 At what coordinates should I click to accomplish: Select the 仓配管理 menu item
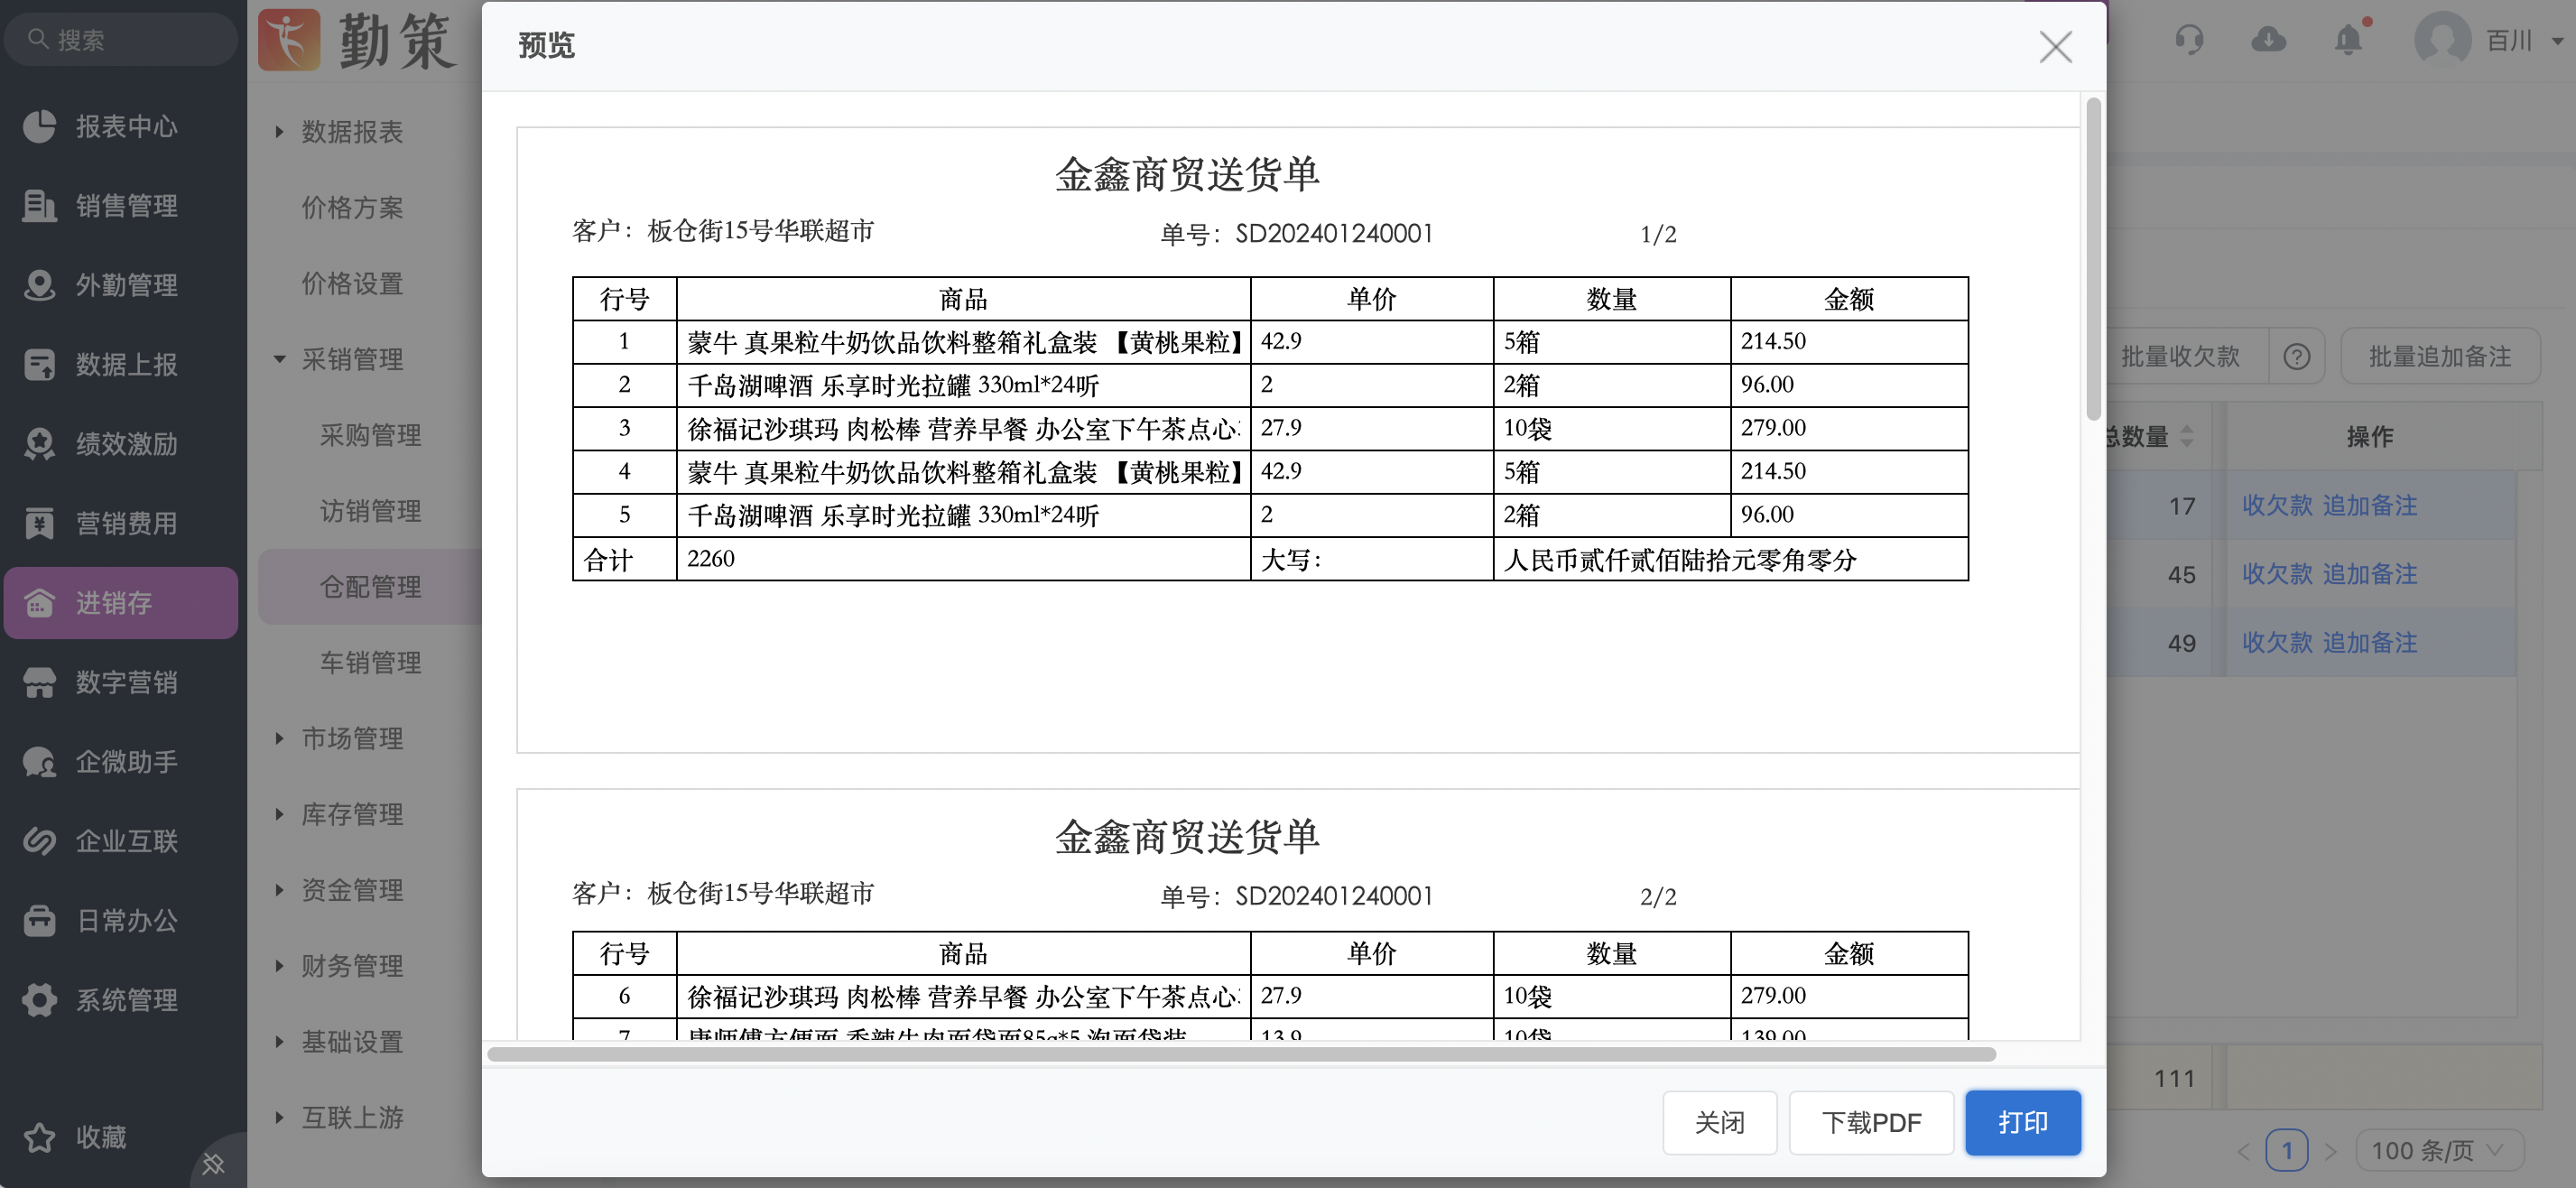coord(370,587)
